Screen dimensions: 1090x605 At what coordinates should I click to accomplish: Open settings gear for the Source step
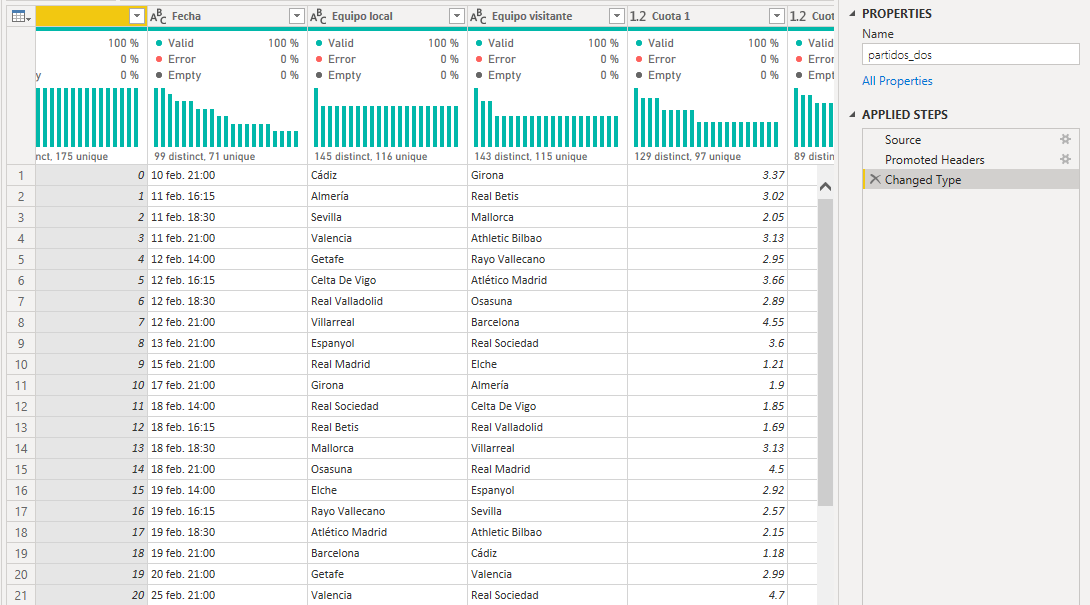pos(1065,139)
